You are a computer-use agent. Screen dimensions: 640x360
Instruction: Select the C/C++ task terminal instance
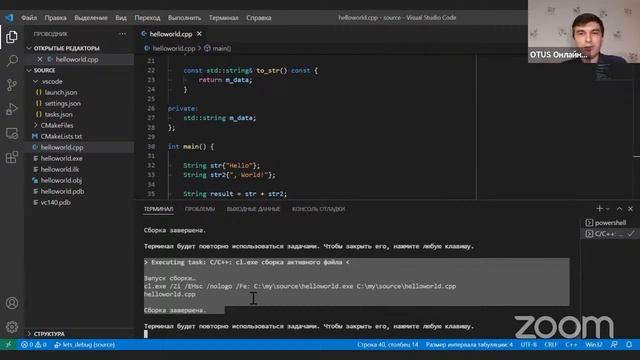click(x=610, y=233)
